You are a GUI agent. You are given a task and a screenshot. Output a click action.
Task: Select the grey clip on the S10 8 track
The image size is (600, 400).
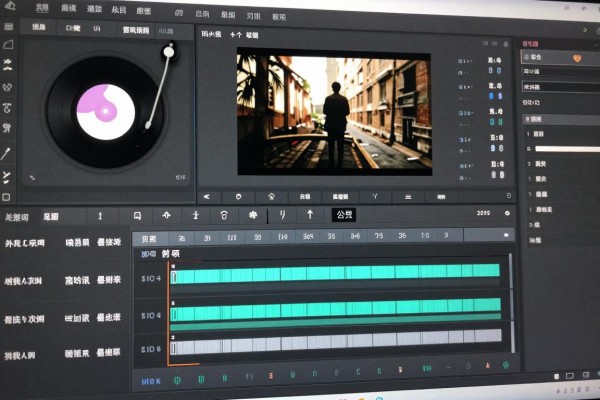pos(336,342)
